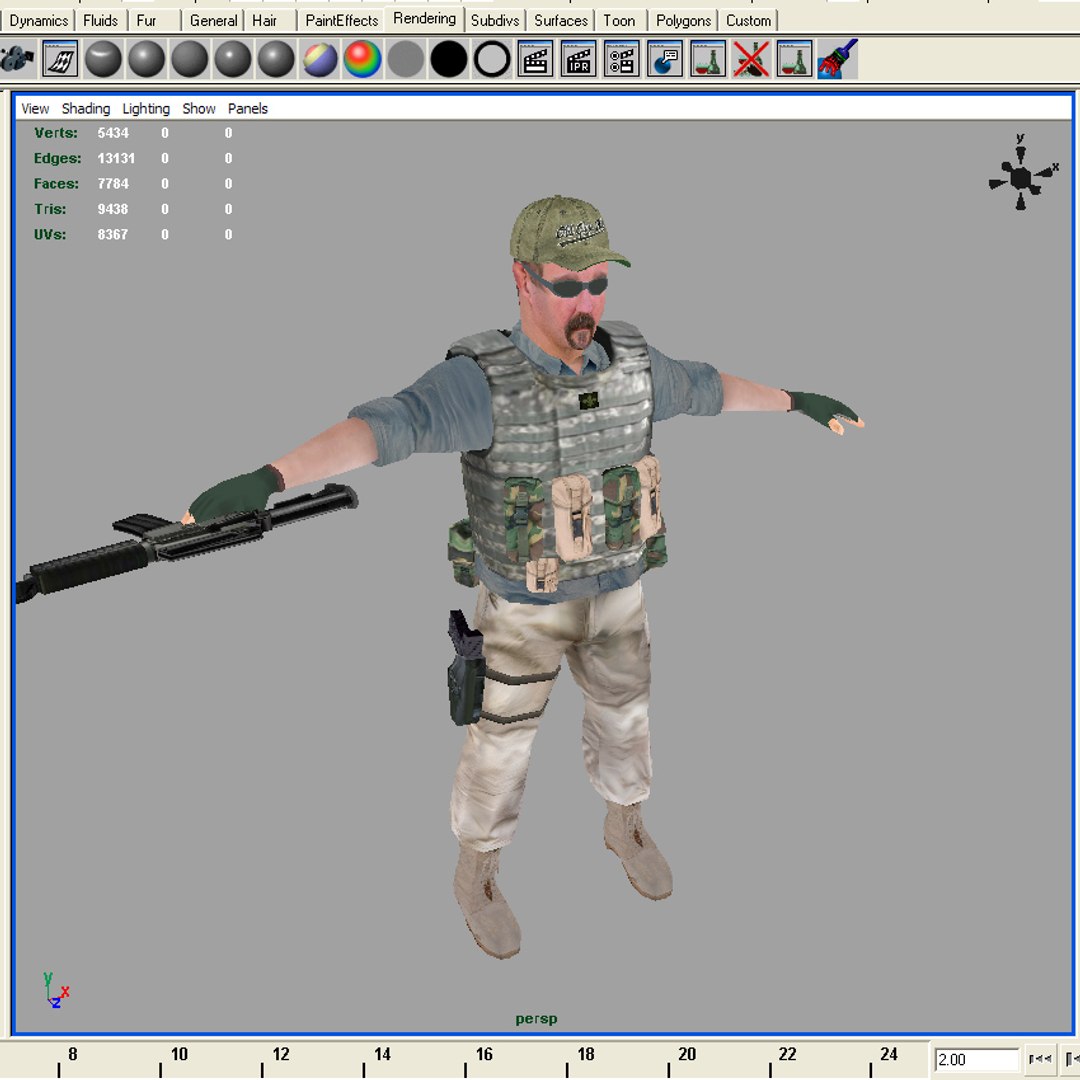1080x1080 pixels.
Task: Open the Panels menu
Action: pos(247,108)
